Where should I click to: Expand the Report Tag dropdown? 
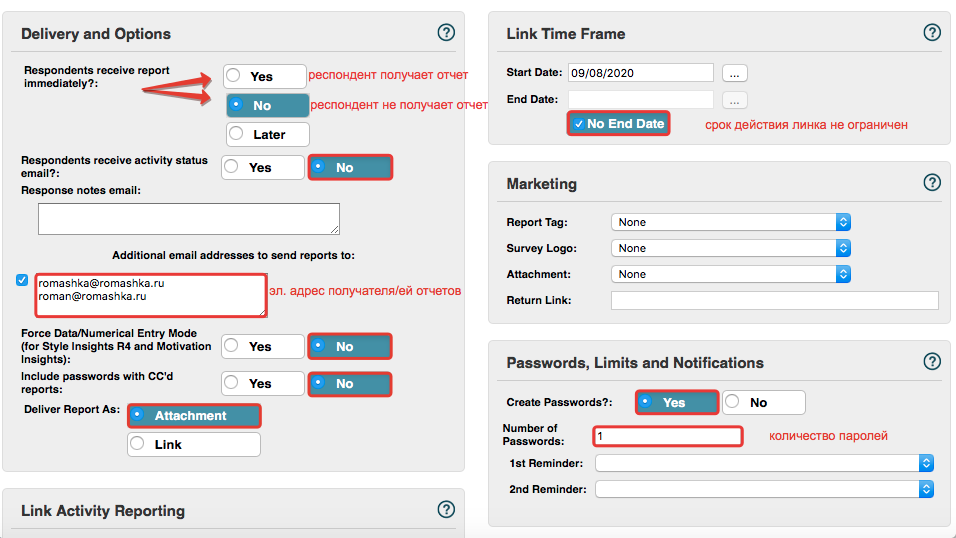point(730,222)
